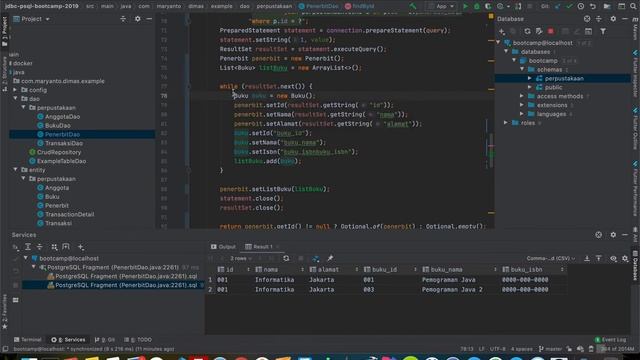
Task: Hide the Database panel with the minimize dash
Action: (625, 19)
